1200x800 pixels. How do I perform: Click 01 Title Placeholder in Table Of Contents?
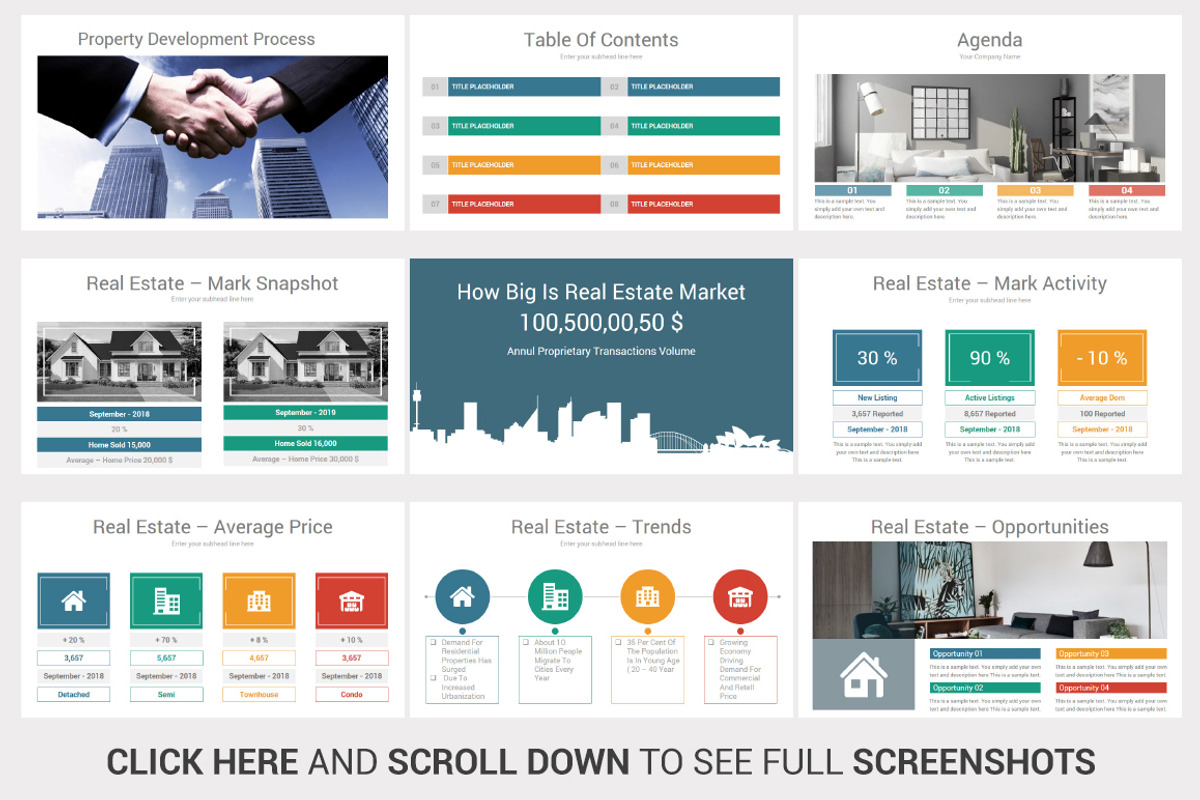[x=512, y=87]
